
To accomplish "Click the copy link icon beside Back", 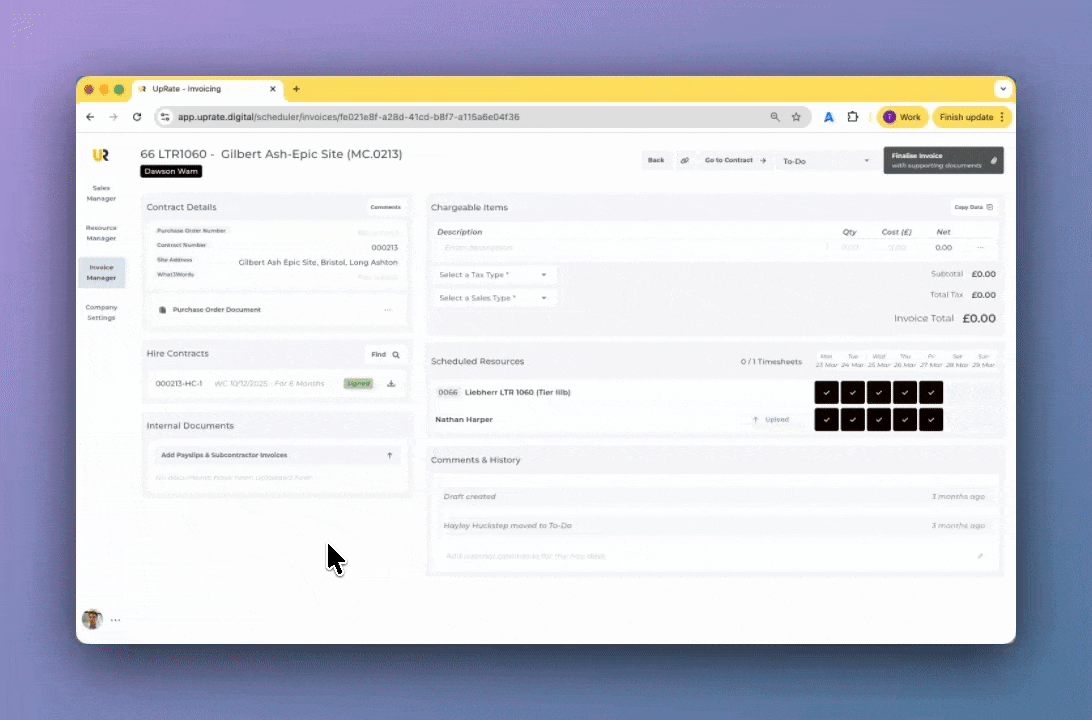I will (685, 160).
